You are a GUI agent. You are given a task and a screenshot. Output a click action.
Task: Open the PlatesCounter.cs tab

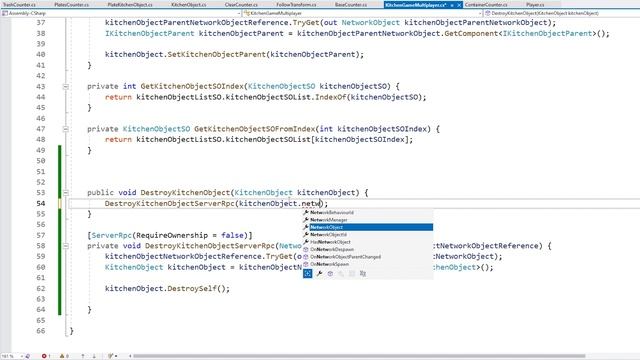71,4
